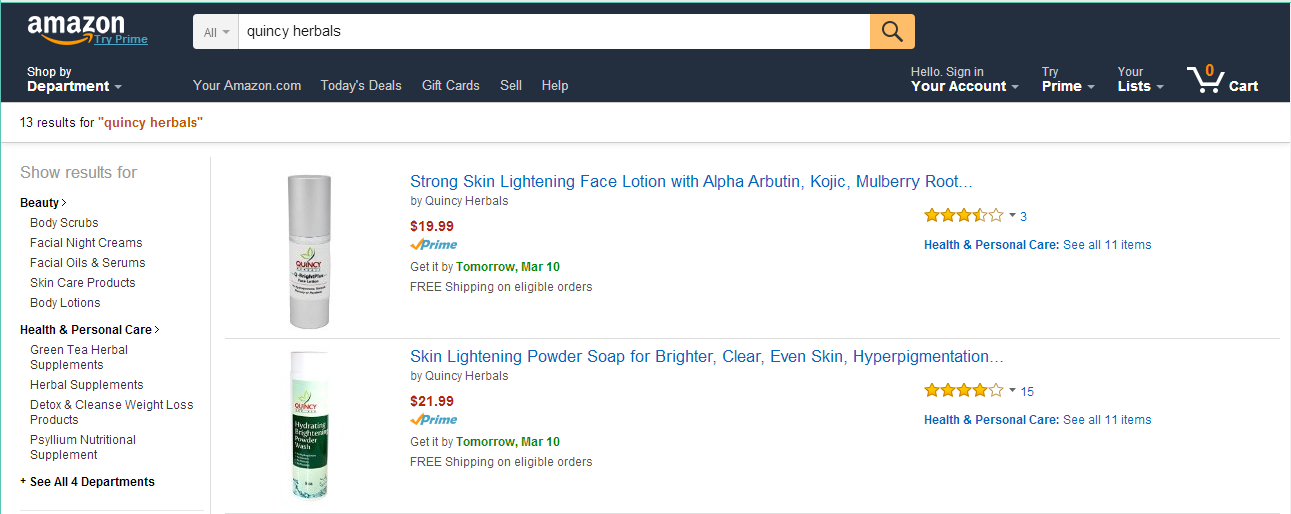Click the star rating of the Powder Soap

963,390
